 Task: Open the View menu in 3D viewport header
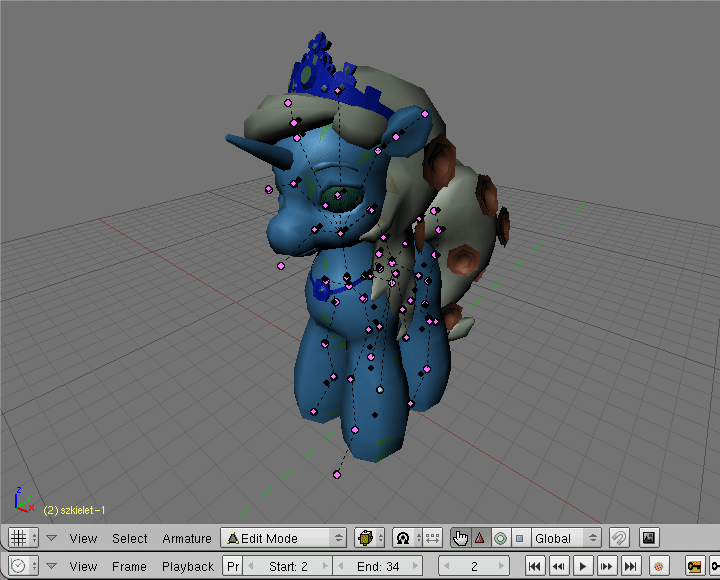coord(83,538)
